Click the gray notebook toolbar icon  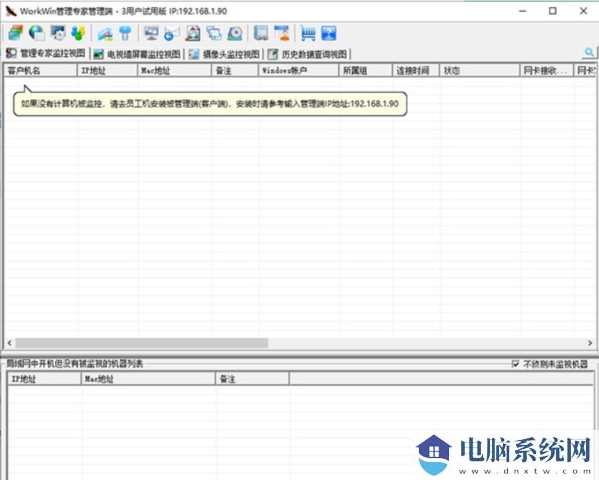[x=261, y=33]
